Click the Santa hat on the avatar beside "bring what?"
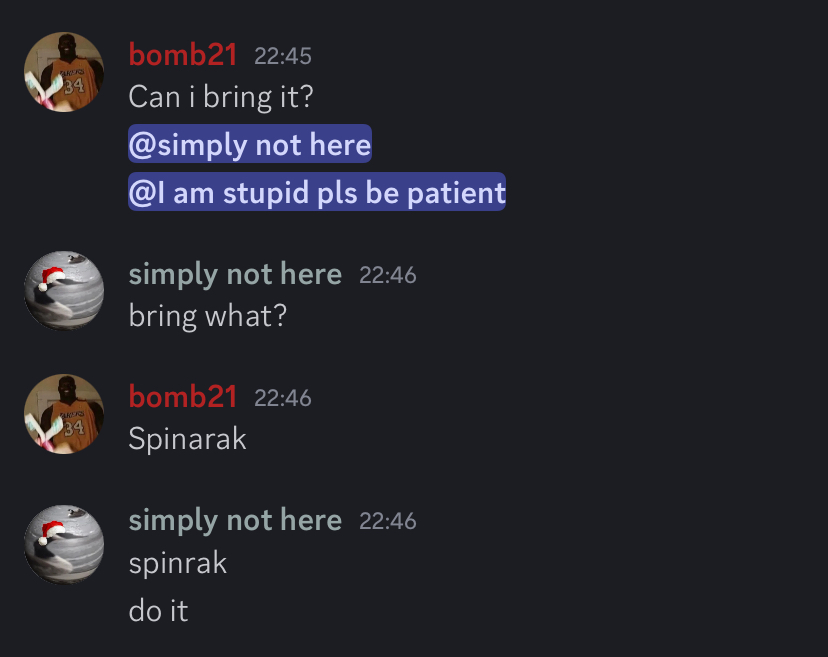This screenshot has height=657, width=828. point(50,277)
